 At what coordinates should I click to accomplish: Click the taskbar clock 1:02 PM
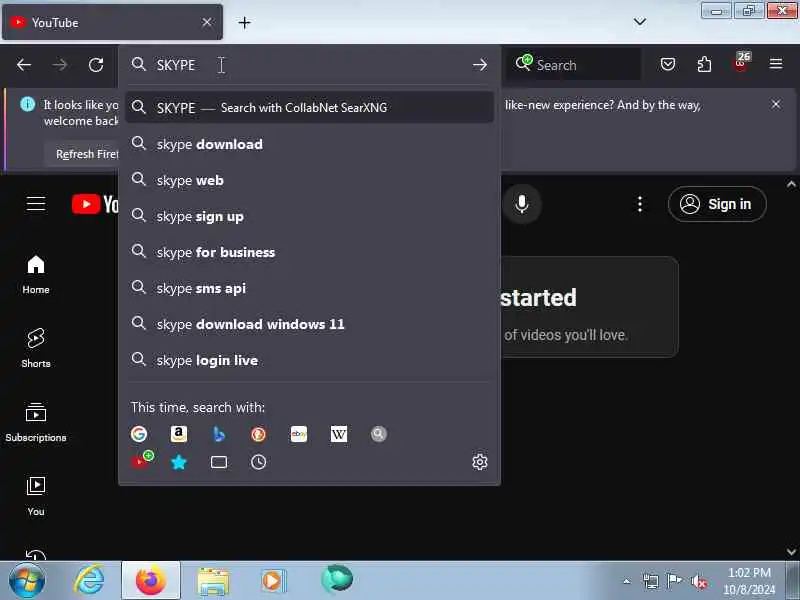749,581
